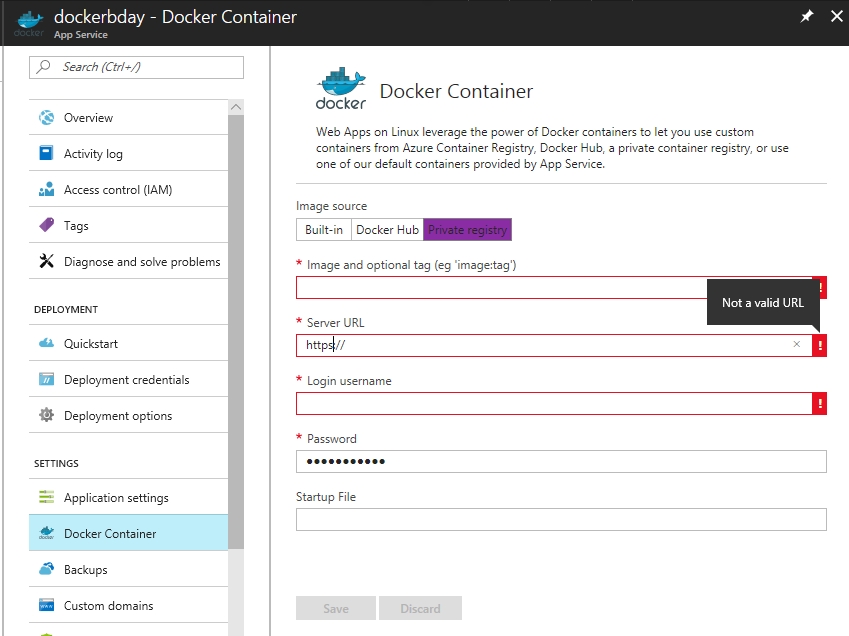Screen dimensions: 849x636
Task: Click the Startup File field
Action: (x=561, y=519)
